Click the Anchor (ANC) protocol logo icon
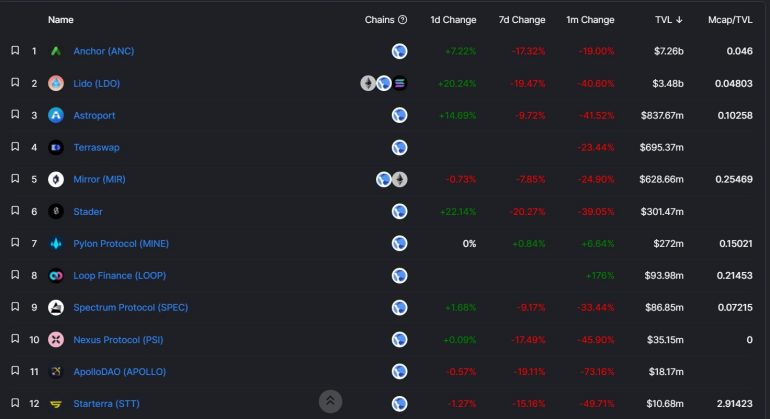Screen dimensions: 770x419 tap(56, 51)
